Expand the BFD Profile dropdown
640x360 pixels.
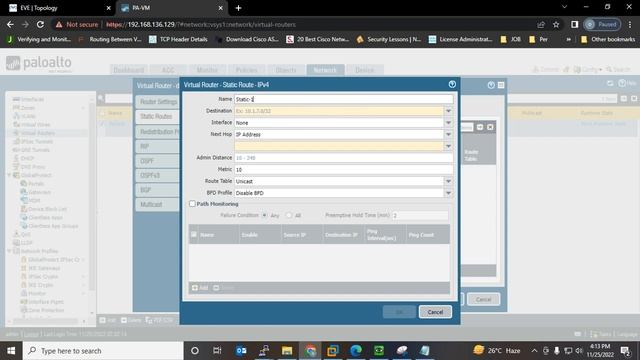(448, 193)
